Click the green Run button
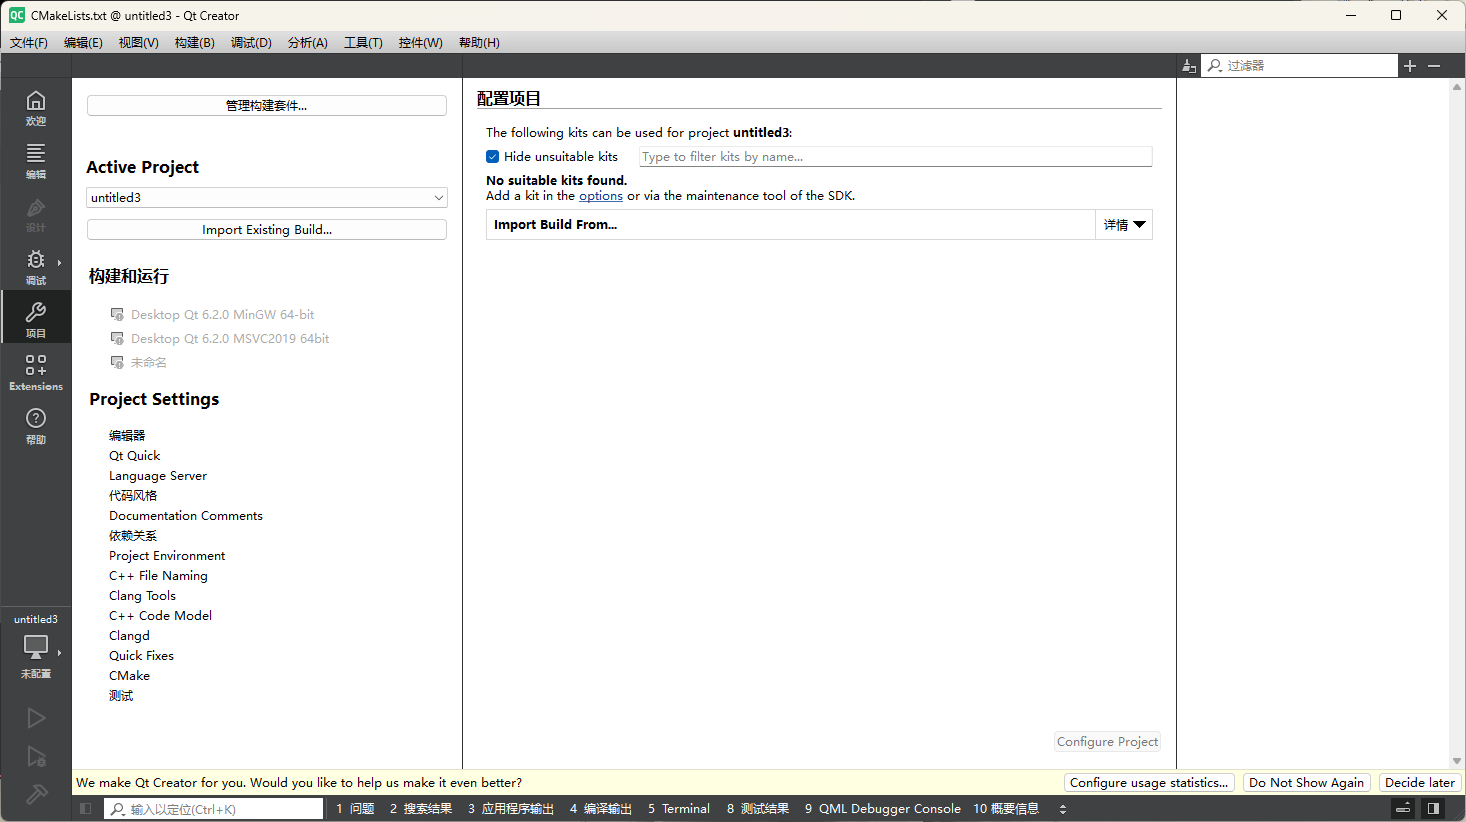 [x=36, y=718]
